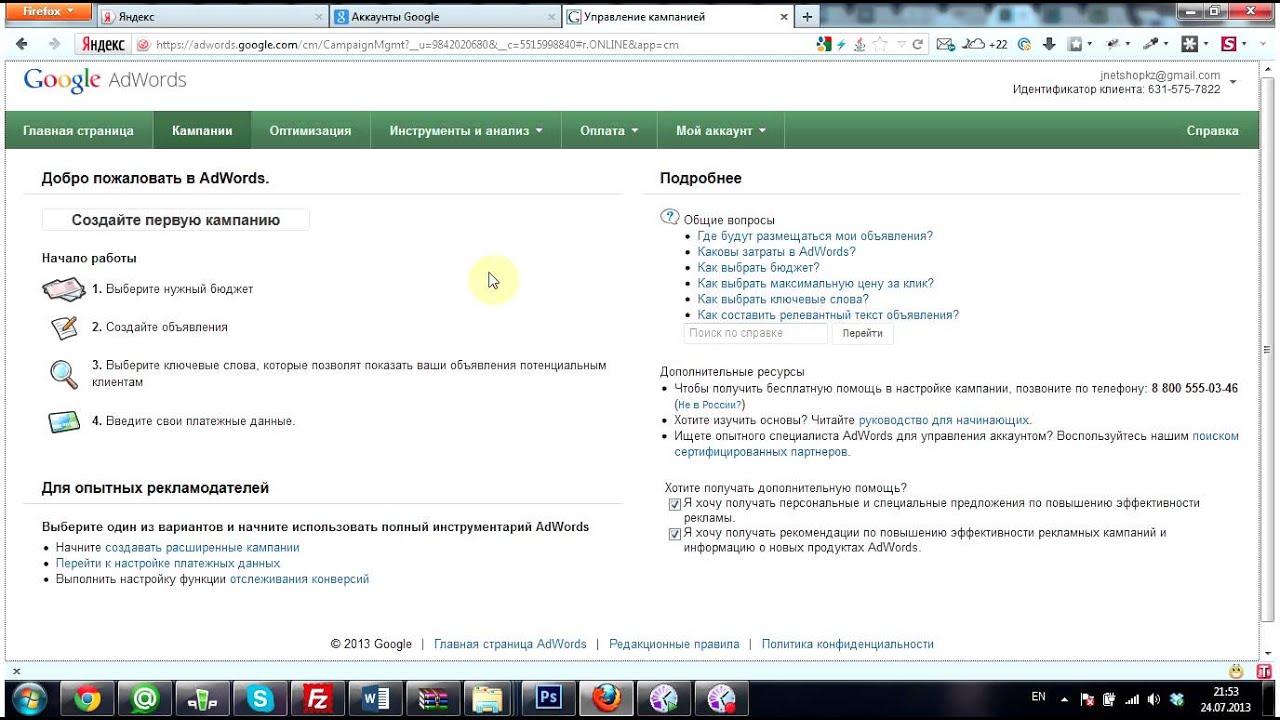Click the volume speaker tray icon

tap(1154, 698)
